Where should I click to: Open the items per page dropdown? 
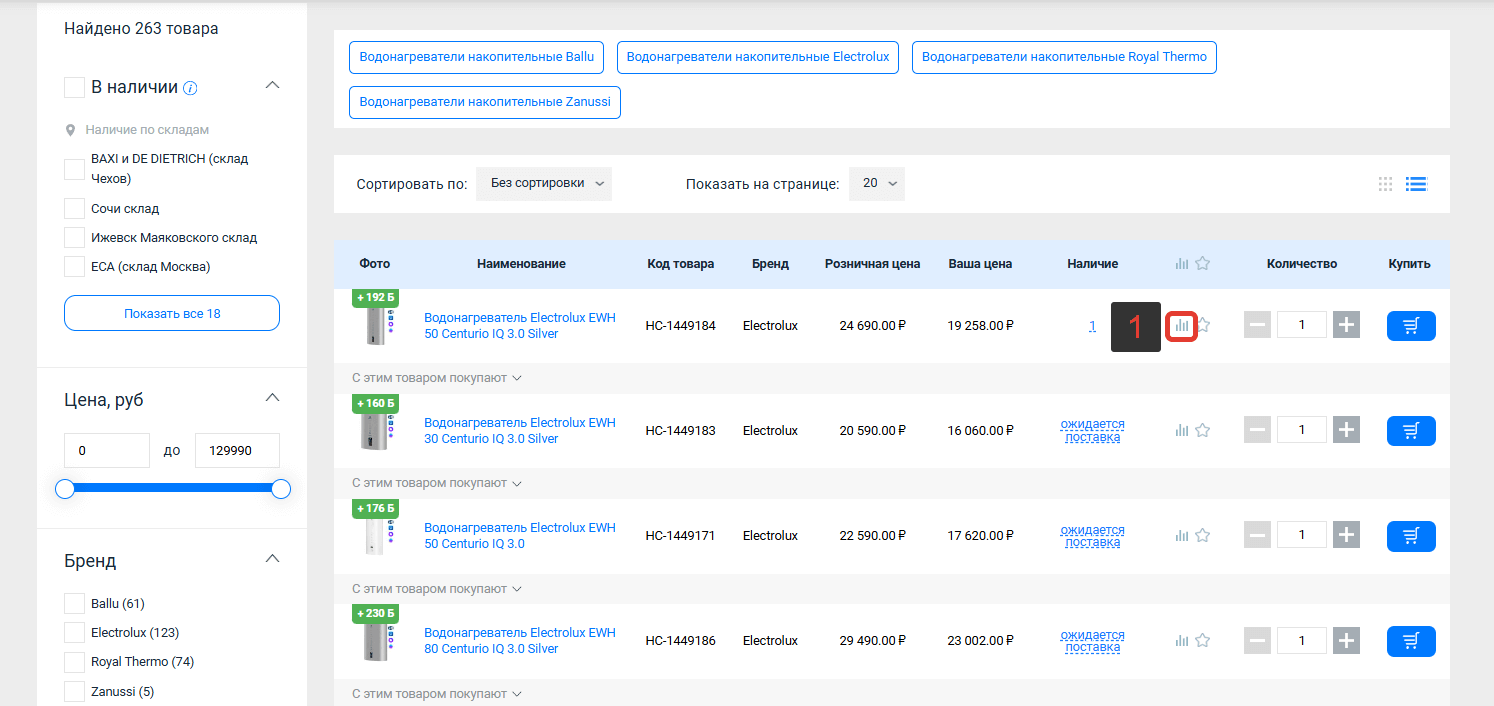tap(876, 184)
